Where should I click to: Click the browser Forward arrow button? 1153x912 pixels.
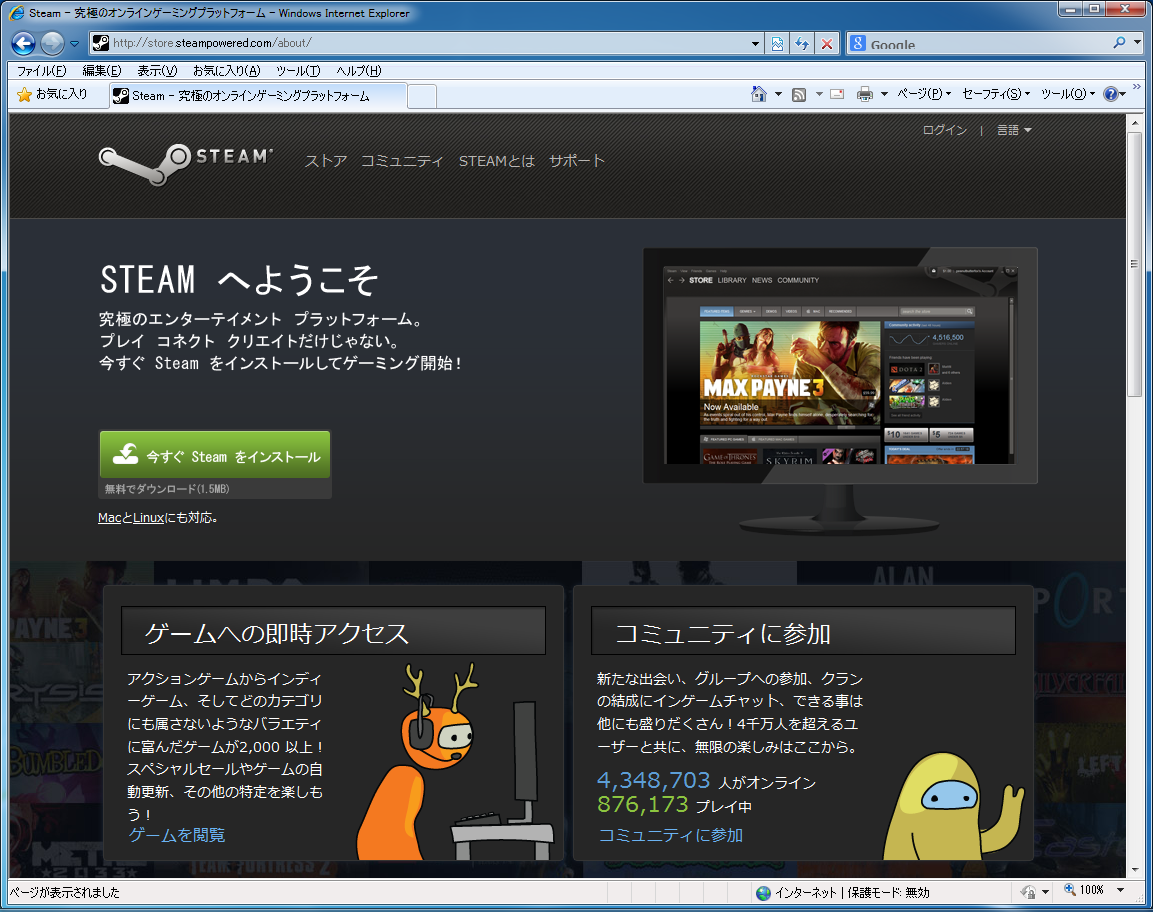52,43
